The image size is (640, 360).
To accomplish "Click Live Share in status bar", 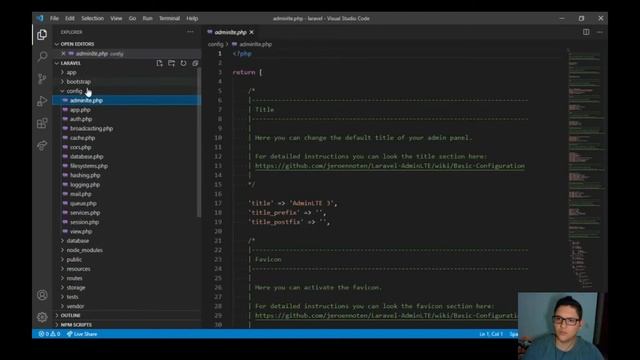I will [82, 334].
